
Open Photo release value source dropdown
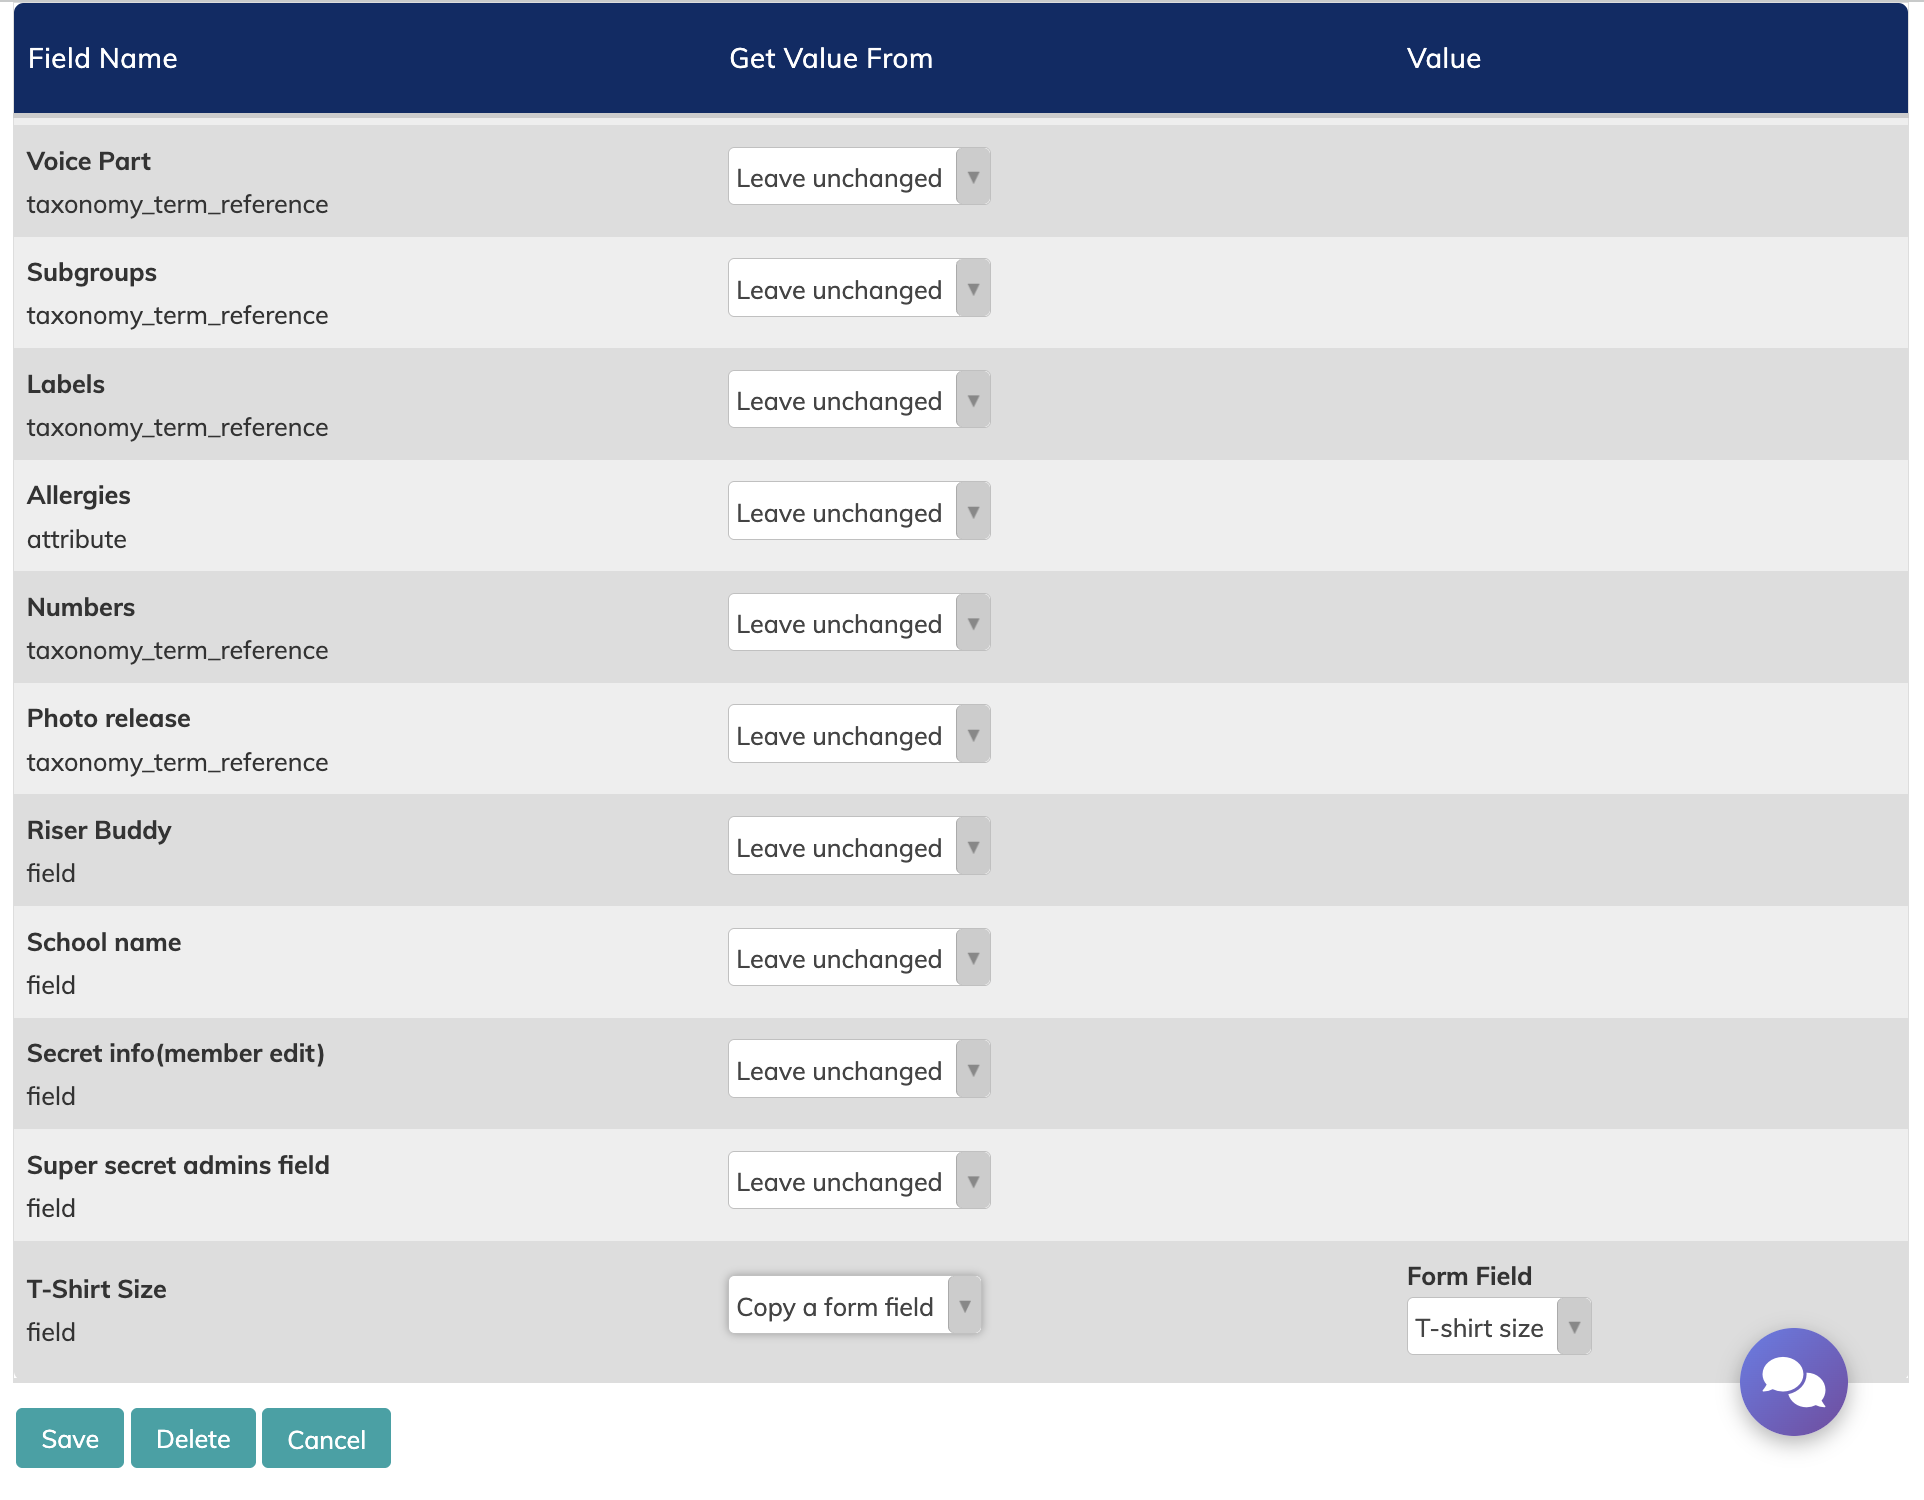[x=858, y=735]
